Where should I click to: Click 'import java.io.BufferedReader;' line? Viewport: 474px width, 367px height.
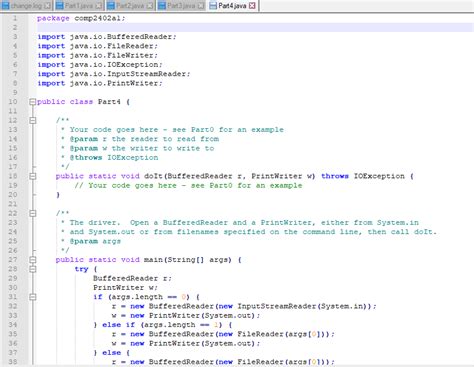(x=107, y=37)
